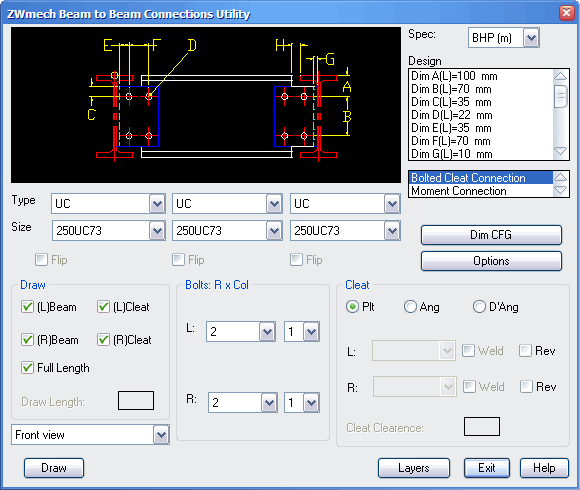Click the connection type list scroll down arrow
This screenshot has height=490, width=580.
click(x=561, y=190)
